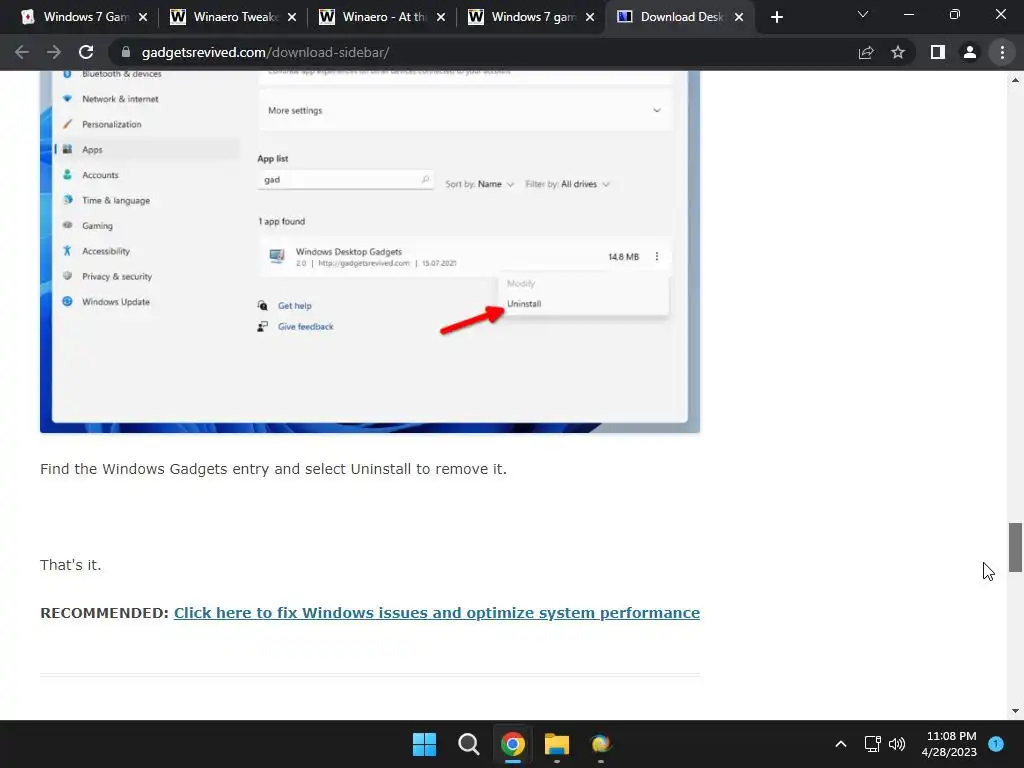The height and width of the screenshot is (768, 1024).
Task: Open the notification badge icon
Action: click(x=996, y=743)
